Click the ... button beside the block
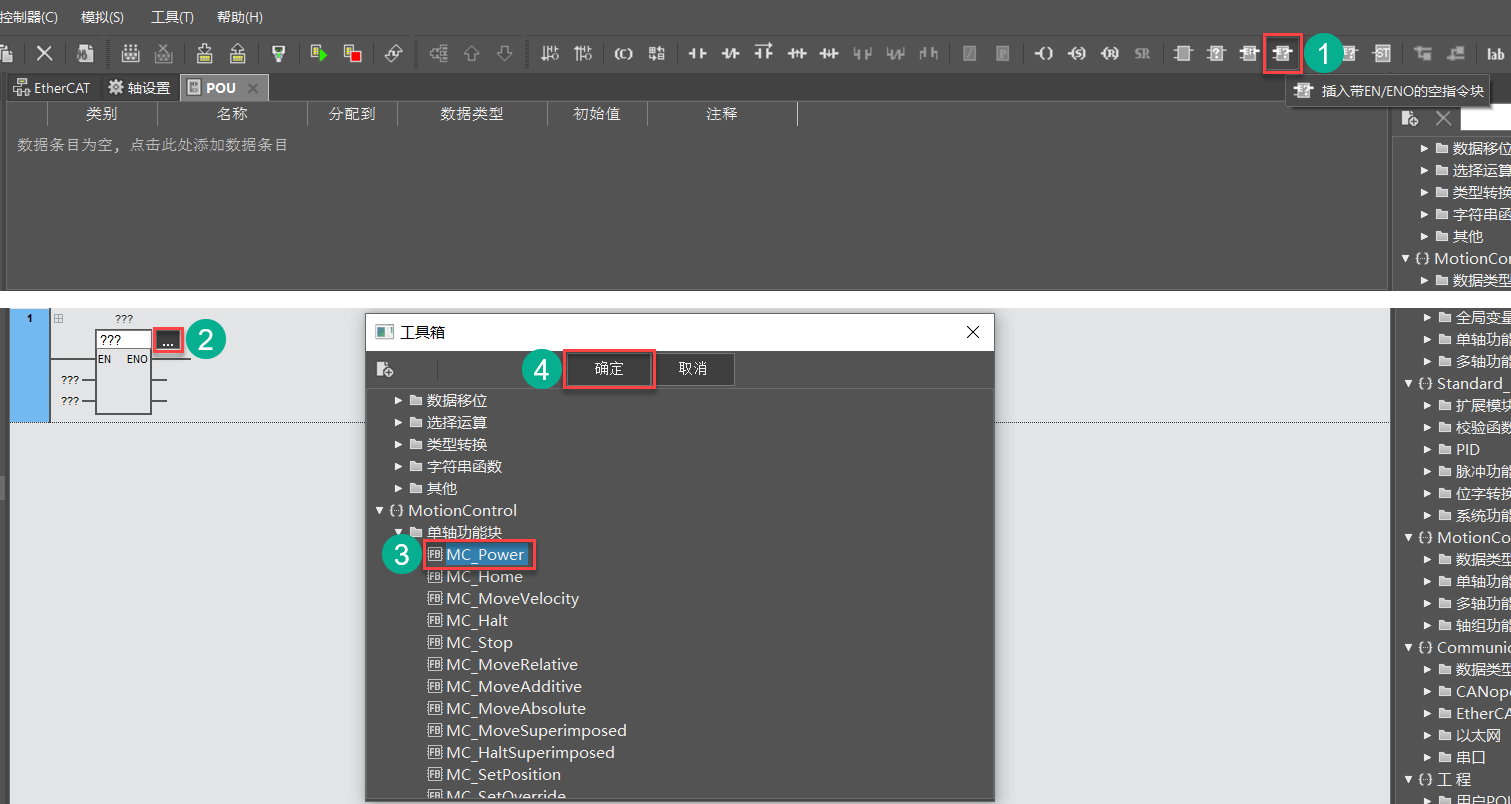The height and width of the screenshot is (804, 1511). coord(168,340)
